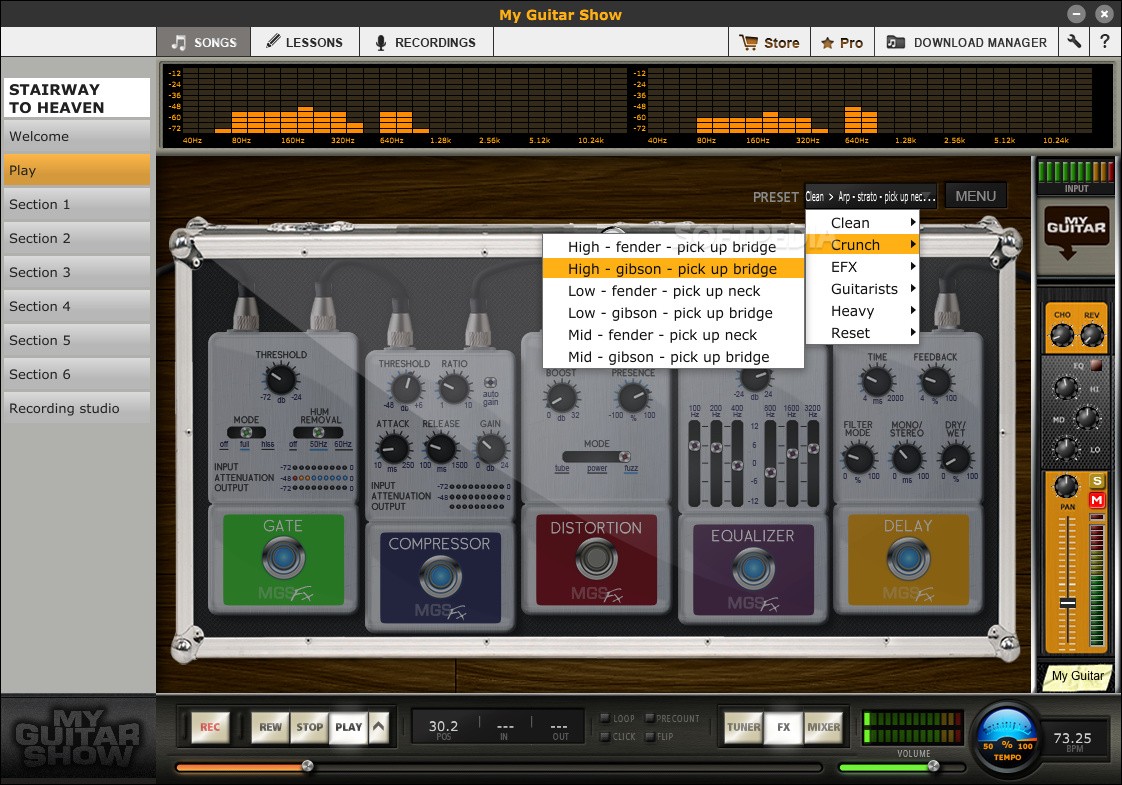Expand the EFX preset submenu
This screenshot has width=1122, height=785.
862,267
